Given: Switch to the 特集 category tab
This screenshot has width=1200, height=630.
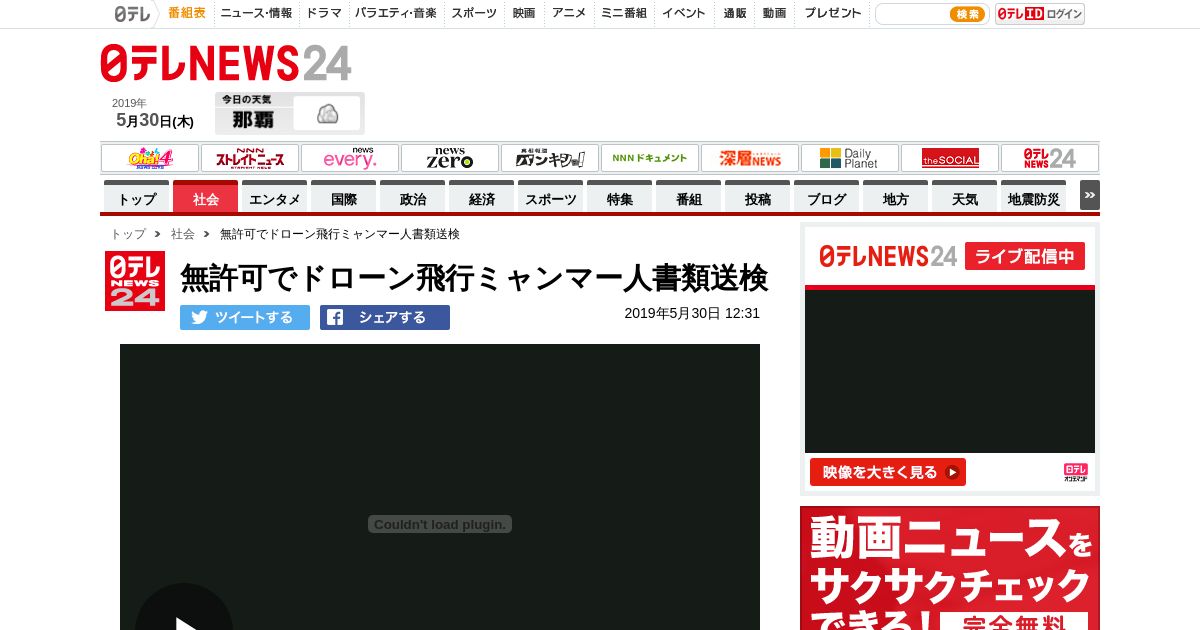Looking at the screenshot, I should [x=620, y=198].
